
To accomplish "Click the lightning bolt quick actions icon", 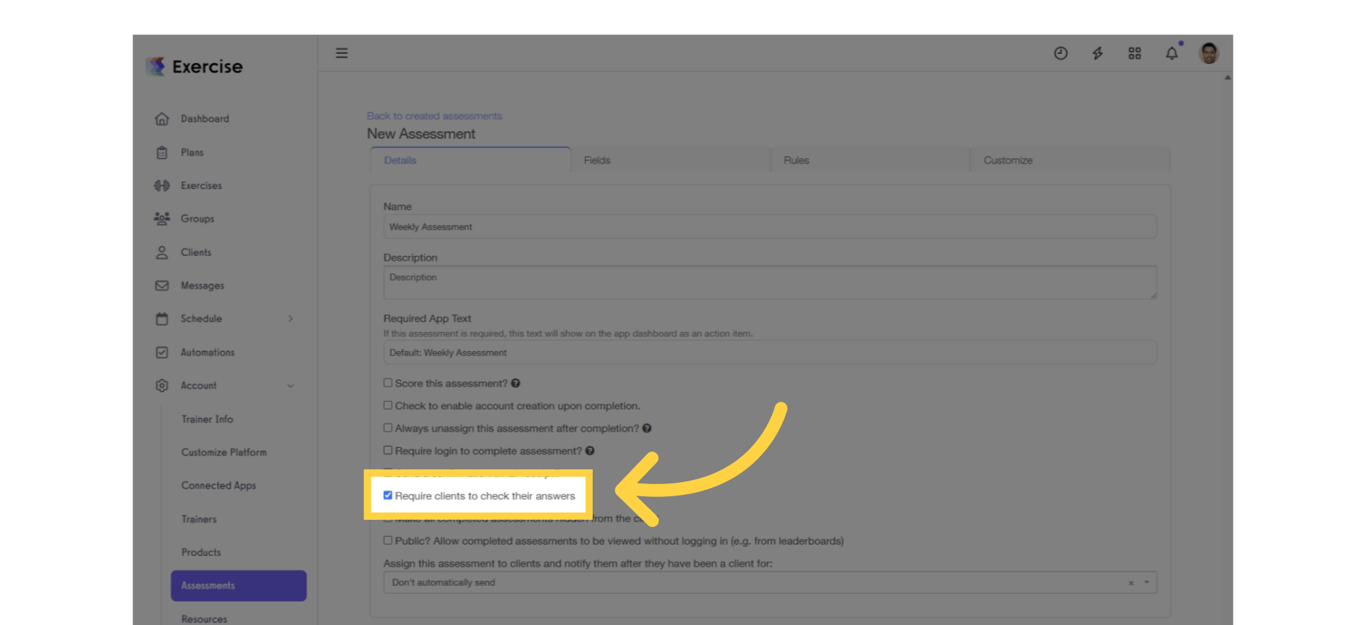I will tap(1097, 53).
